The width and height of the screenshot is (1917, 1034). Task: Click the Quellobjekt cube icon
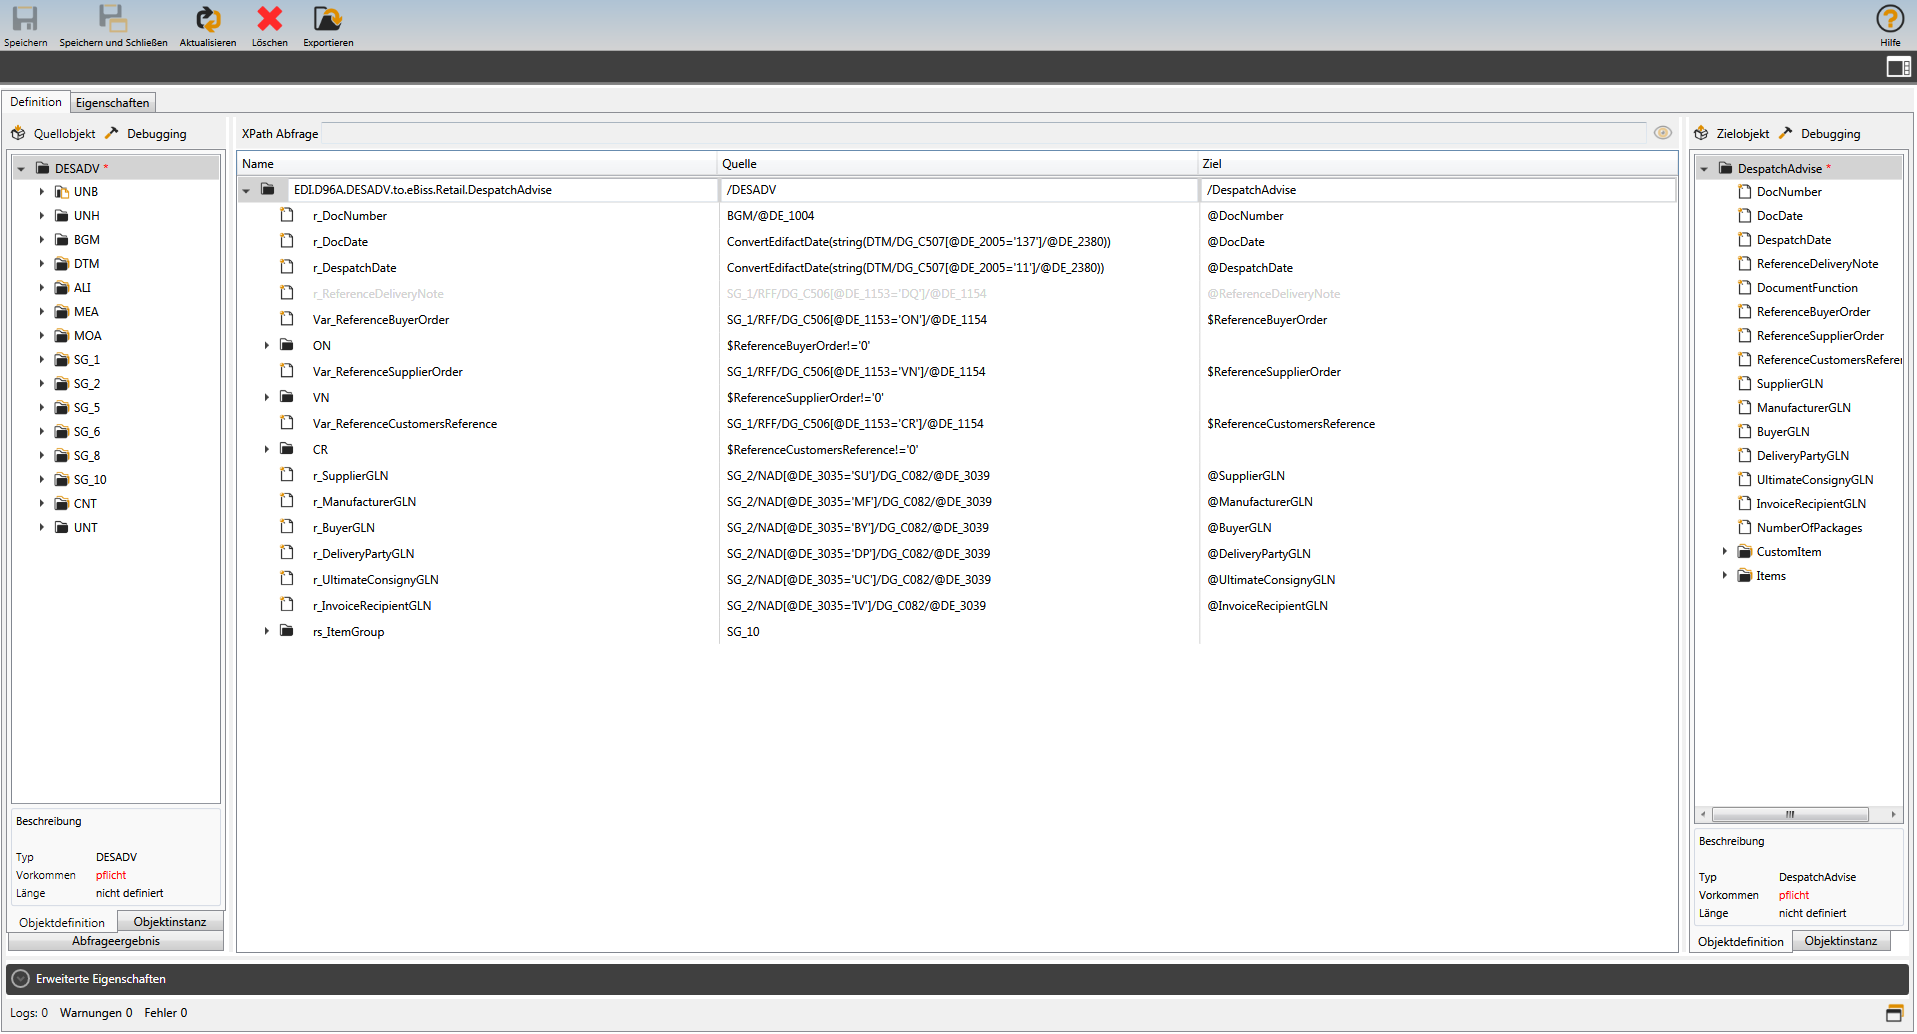click(18, 134)
